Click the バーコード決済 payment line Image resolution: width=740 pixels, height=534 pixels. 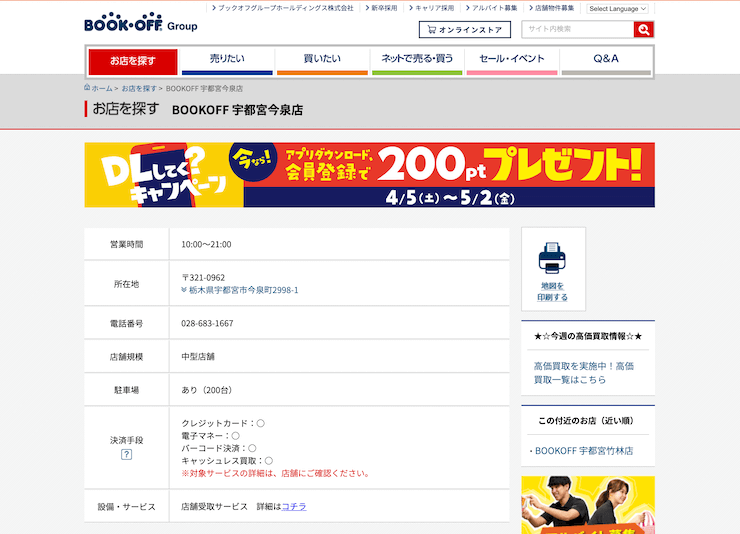click(x=219, y=448)
